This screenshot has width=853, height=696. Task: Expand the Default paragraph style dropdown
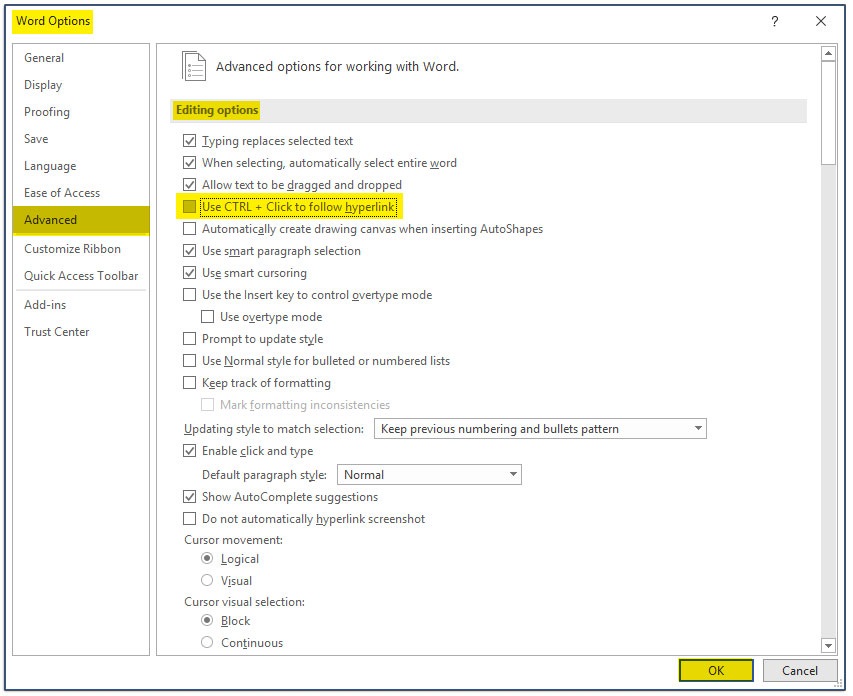(x=429, y=475)
